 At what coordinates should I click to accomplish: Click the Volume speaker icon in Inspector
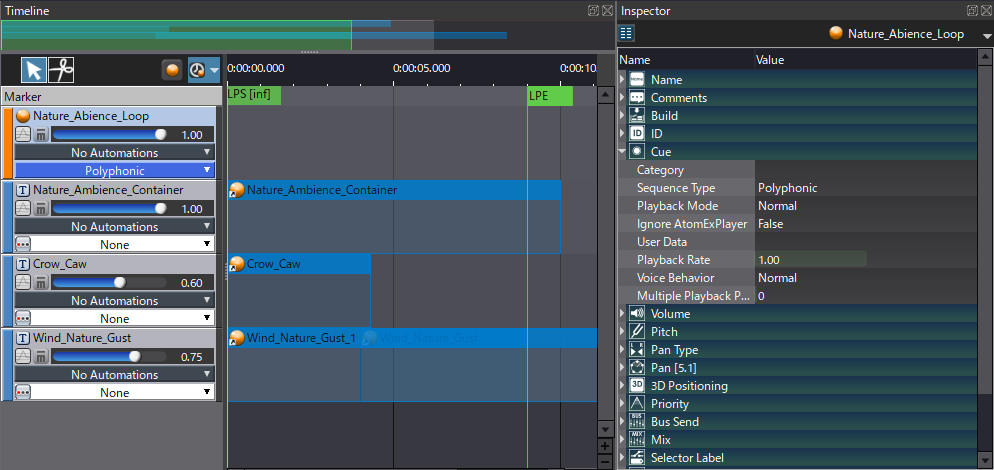tap(637, 314)
